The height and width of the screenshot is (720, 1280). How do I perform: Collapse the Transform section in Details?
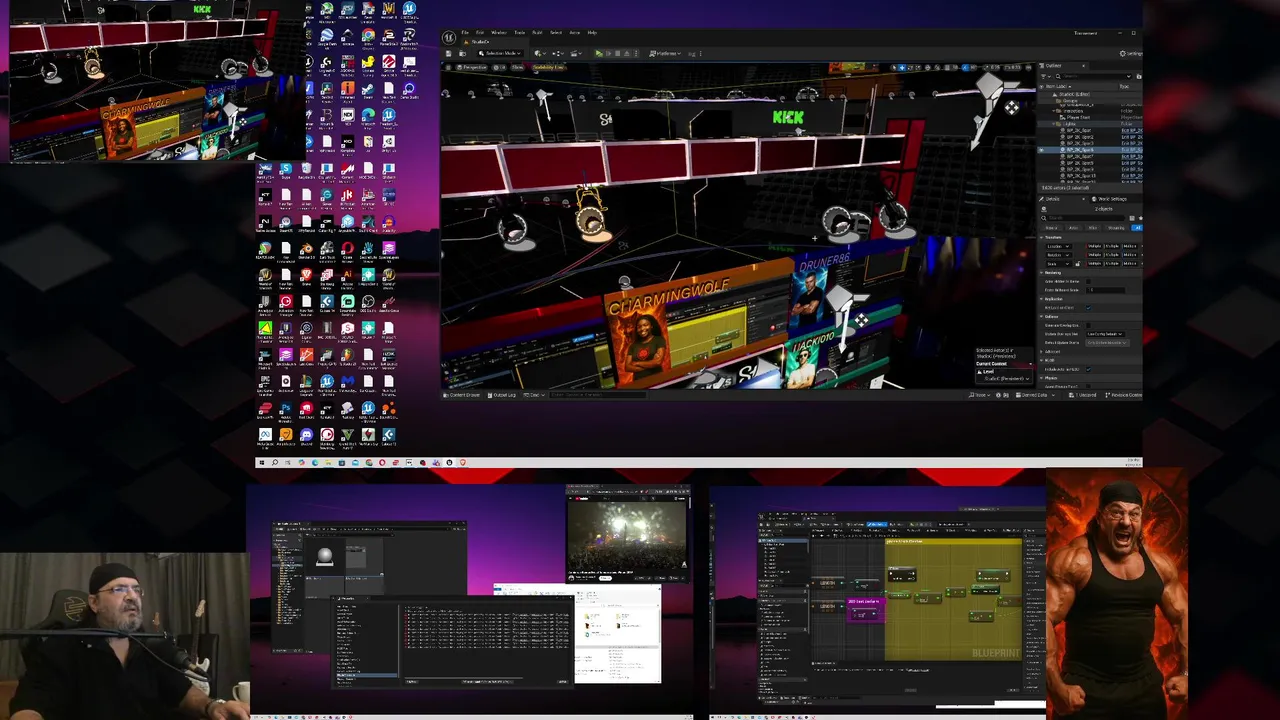[1042, 237]
